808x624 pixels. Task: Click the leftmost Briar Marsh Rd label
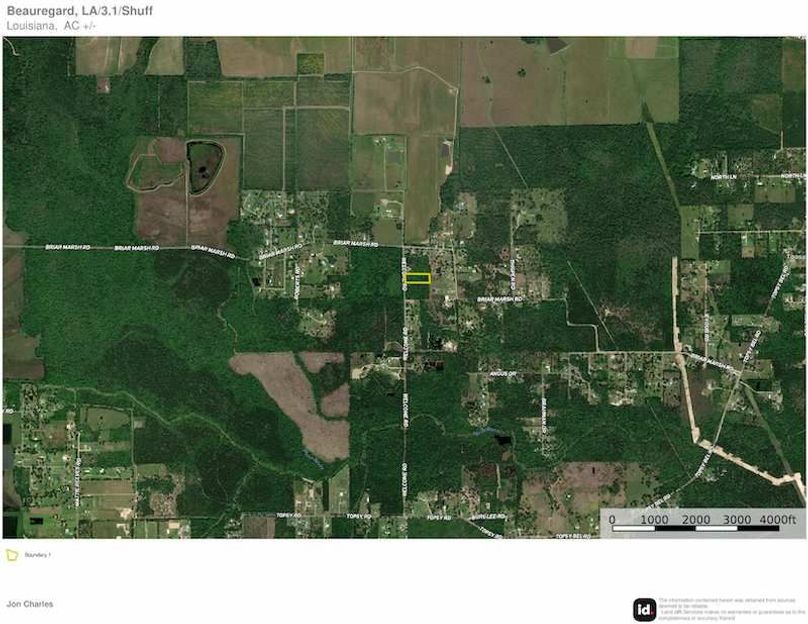[67, 247]
